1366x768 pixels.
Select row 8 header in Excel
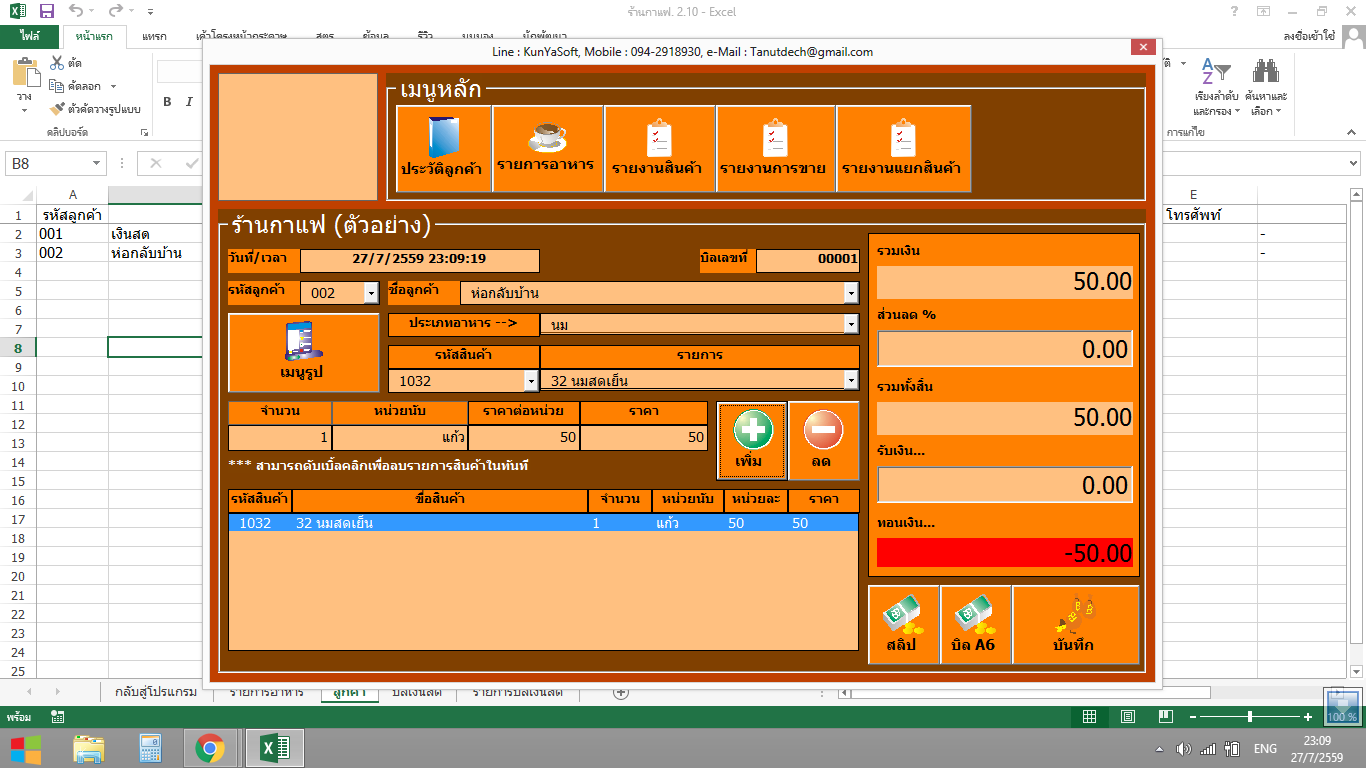coord(17,348)
